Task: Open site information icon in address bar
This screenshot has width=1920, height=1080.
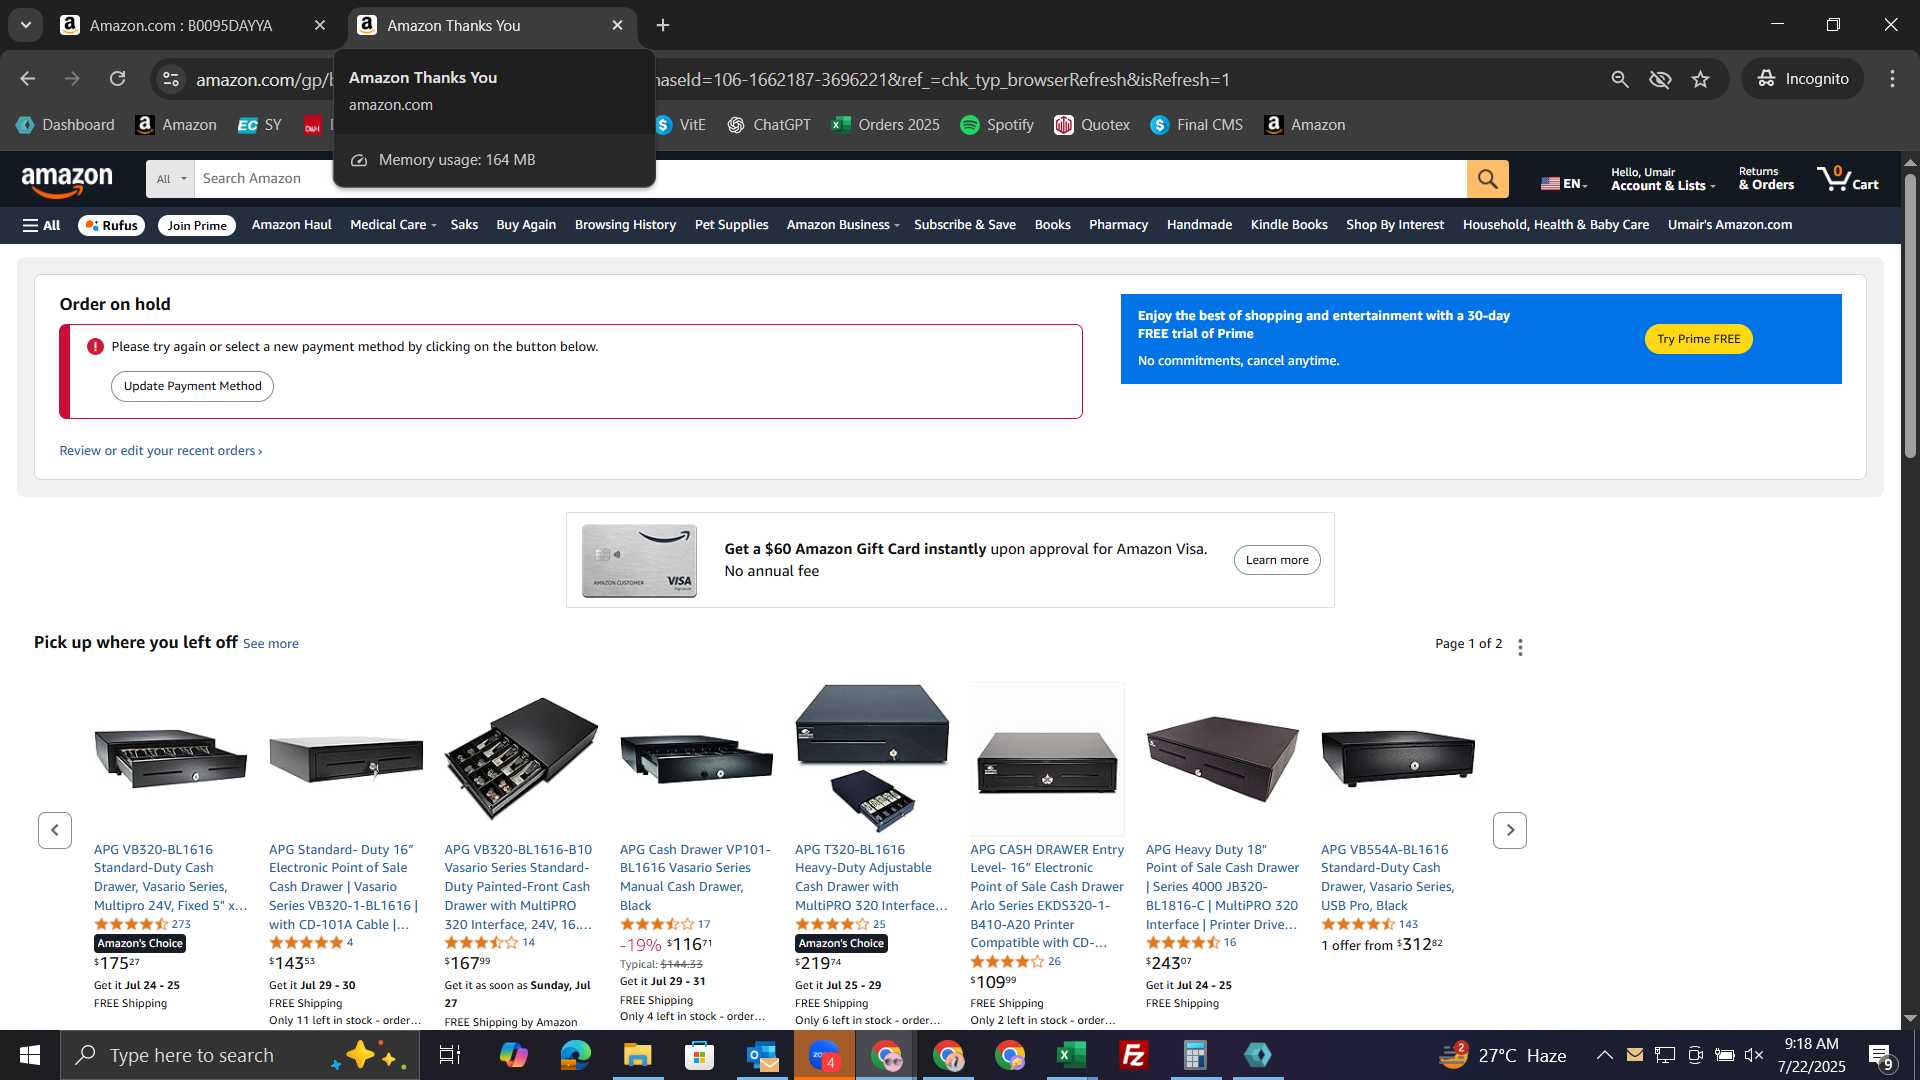Action: (x=171, y=79)
